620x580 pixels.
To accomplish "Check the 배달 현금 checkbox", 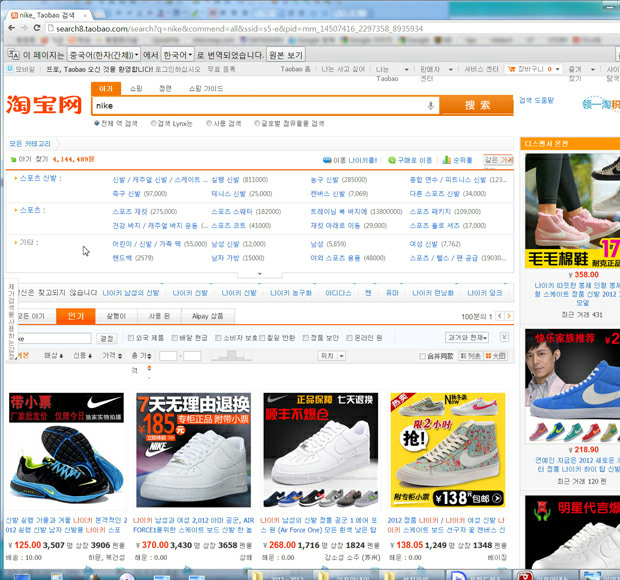I will (x=174, y=338).
